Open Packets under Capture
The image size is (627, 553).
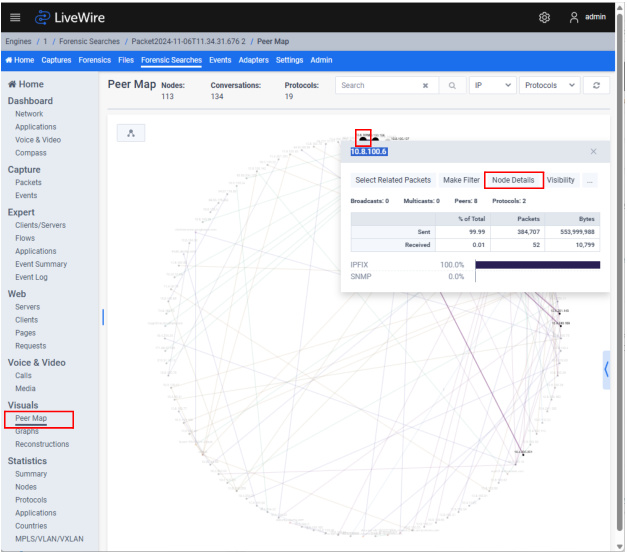click(28, 183)
